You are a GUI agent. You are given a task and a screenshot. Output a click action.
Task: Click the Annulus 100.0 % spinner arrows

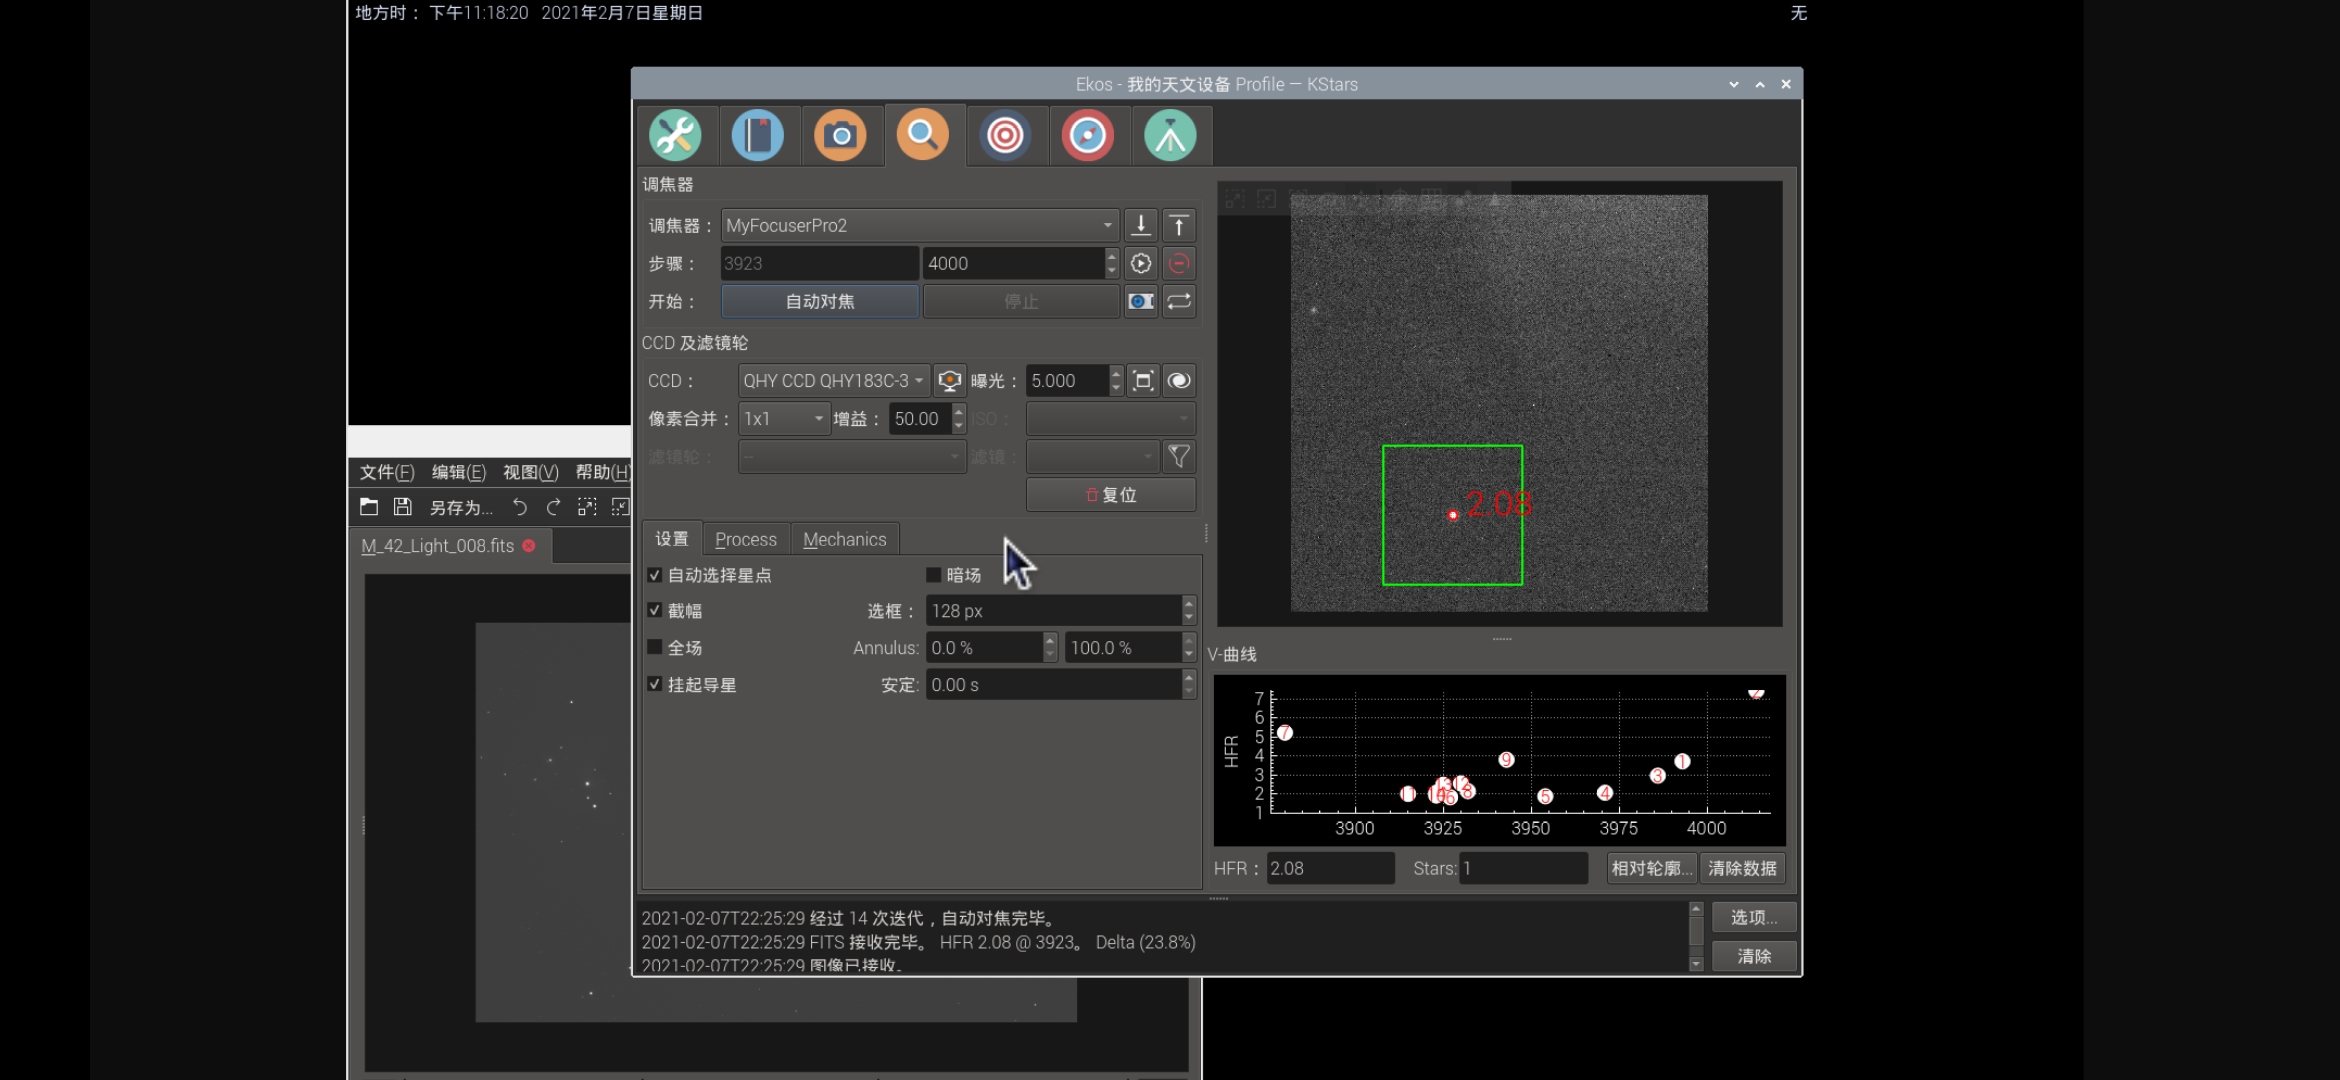(1188, 648)
